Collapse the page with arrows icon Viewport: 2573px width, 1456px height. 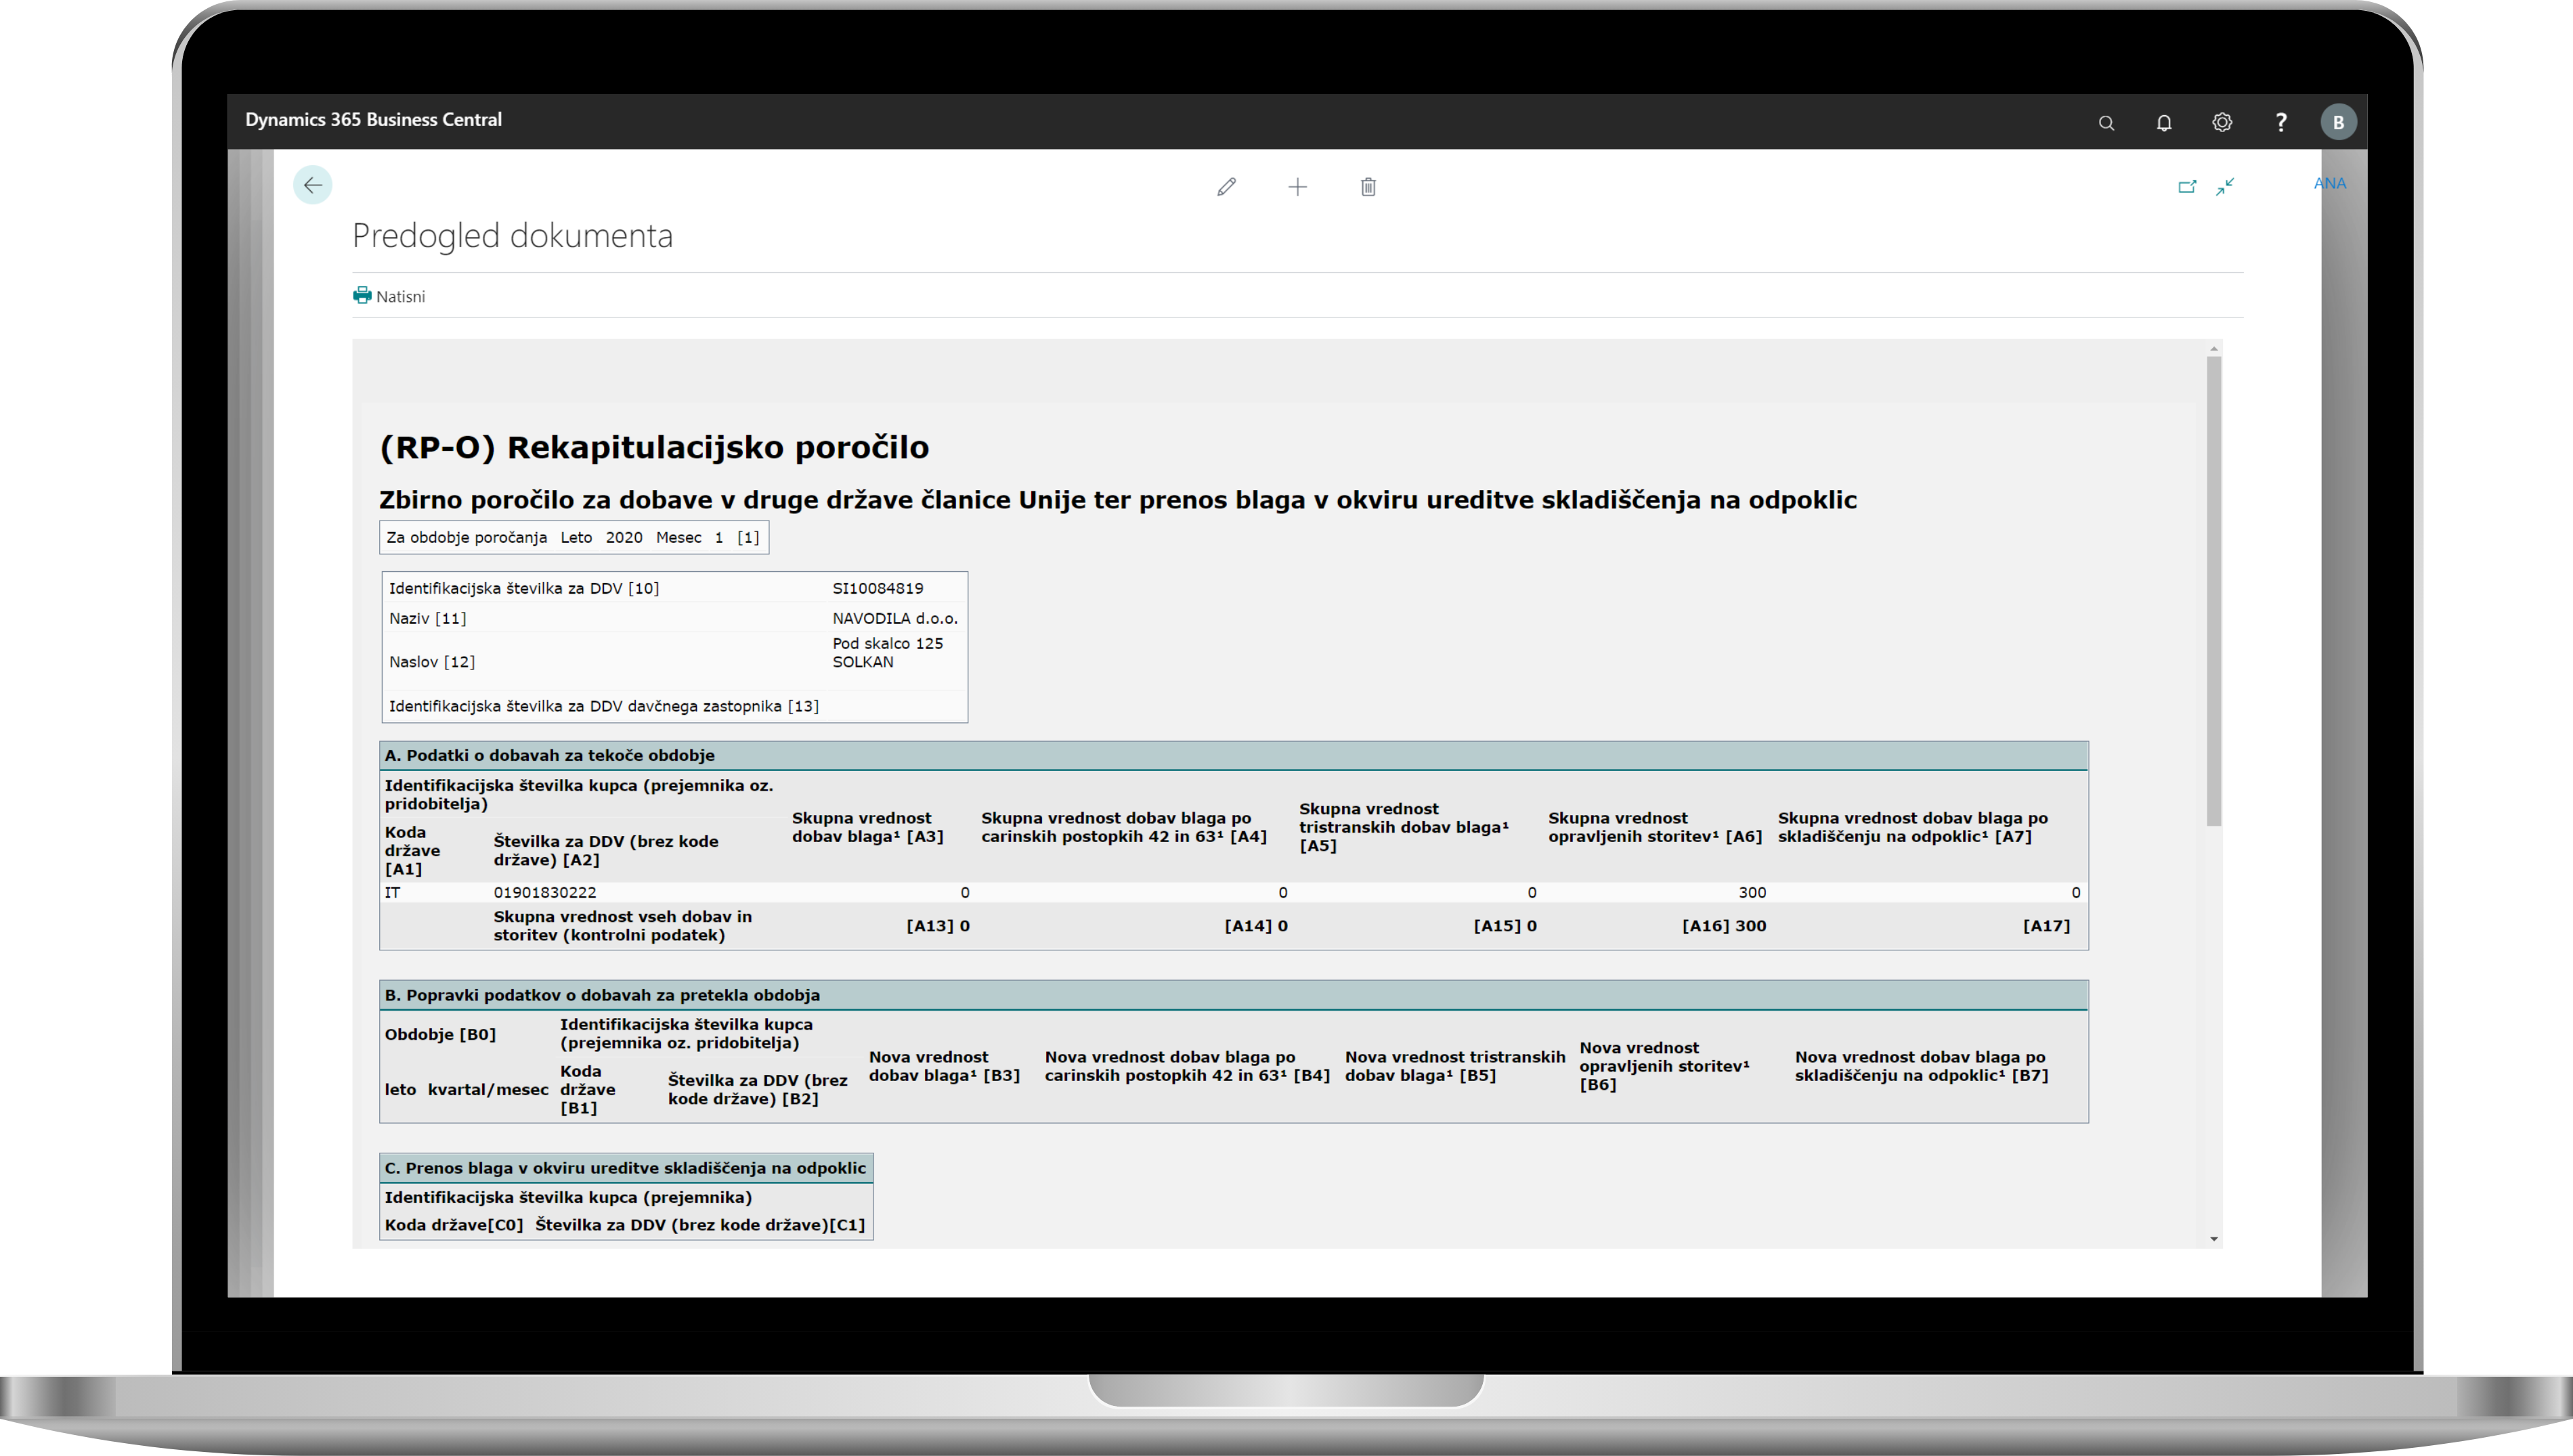2225,186
